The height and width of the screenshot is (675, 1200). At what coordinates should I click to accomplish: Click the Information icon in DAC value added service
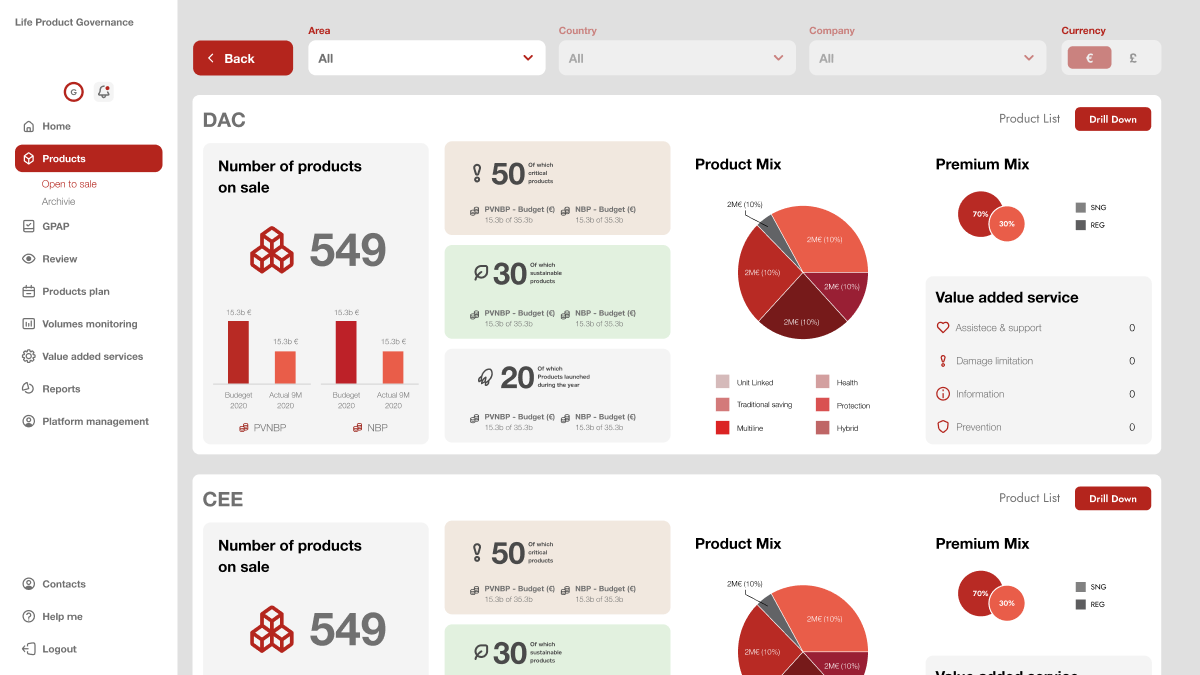point(942,394)
